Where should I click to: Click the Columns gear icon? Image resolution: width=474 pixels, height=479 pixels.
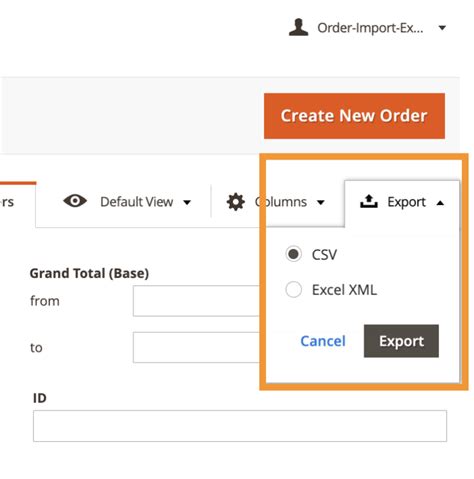[236, 202]
